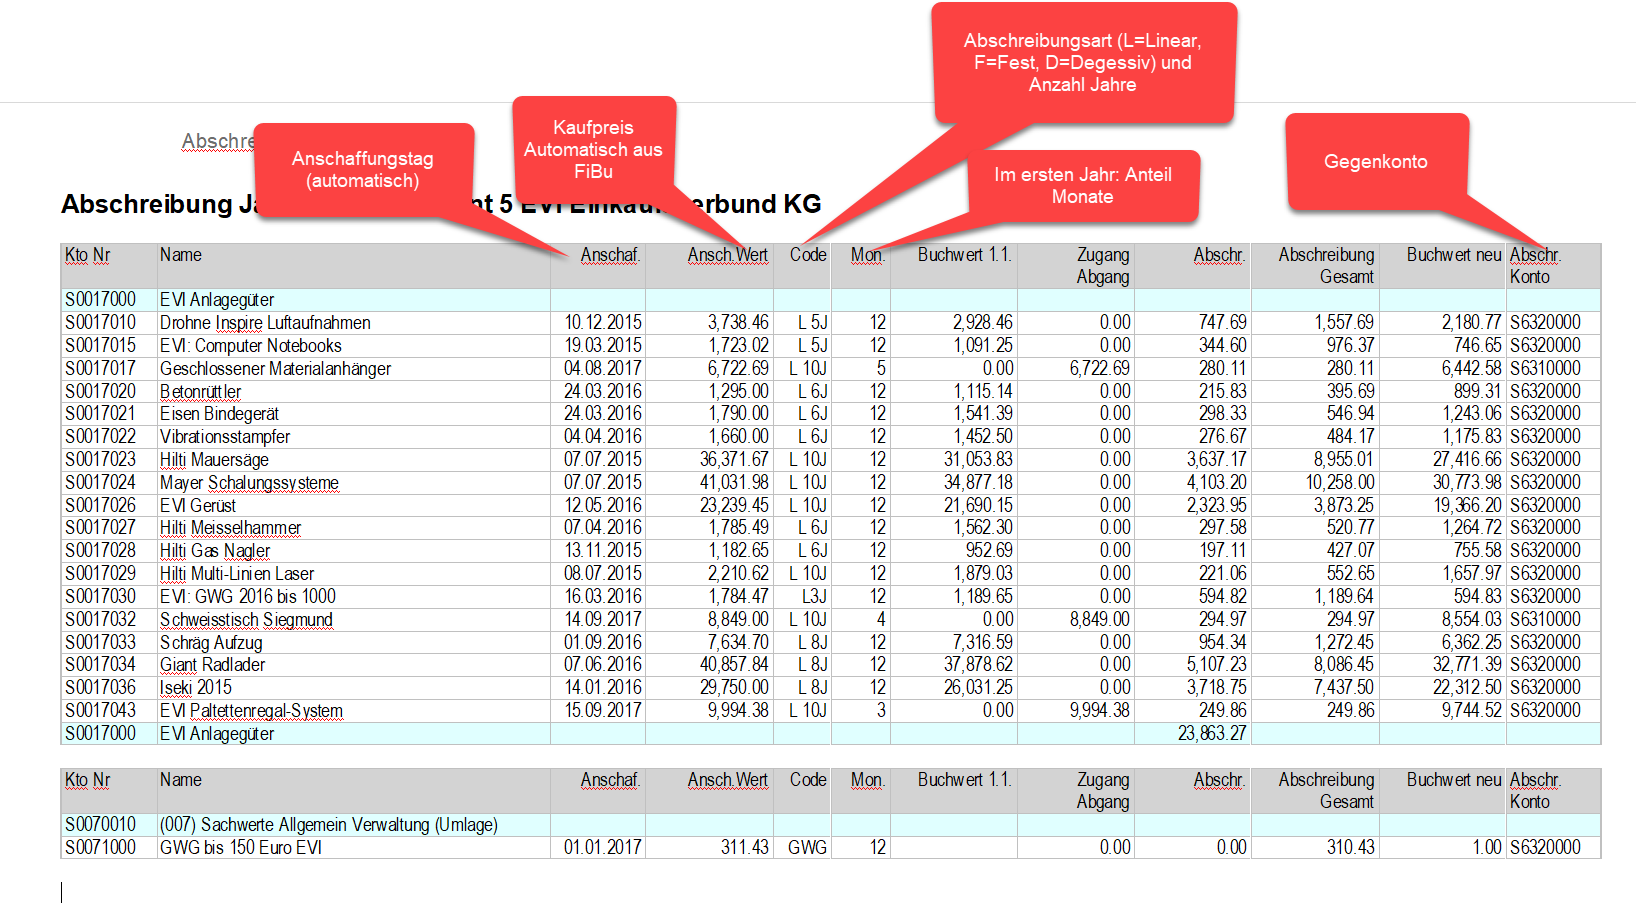The height and width of the screenshot is (903, 1636).
Task: Select the GWG bis 150 Euro EVI row
Action: click(830, 847)
